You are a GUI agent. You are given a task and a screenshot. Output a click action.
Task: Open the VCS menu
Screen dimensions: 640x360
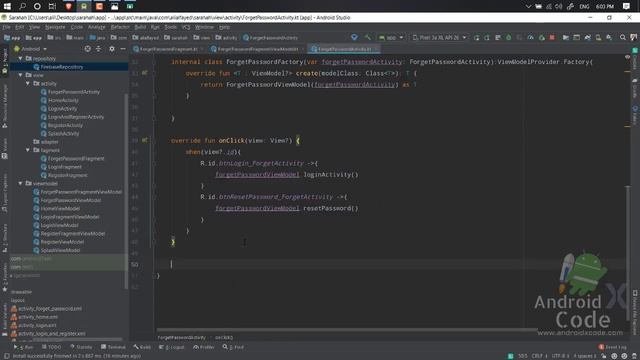coord(186,27)
